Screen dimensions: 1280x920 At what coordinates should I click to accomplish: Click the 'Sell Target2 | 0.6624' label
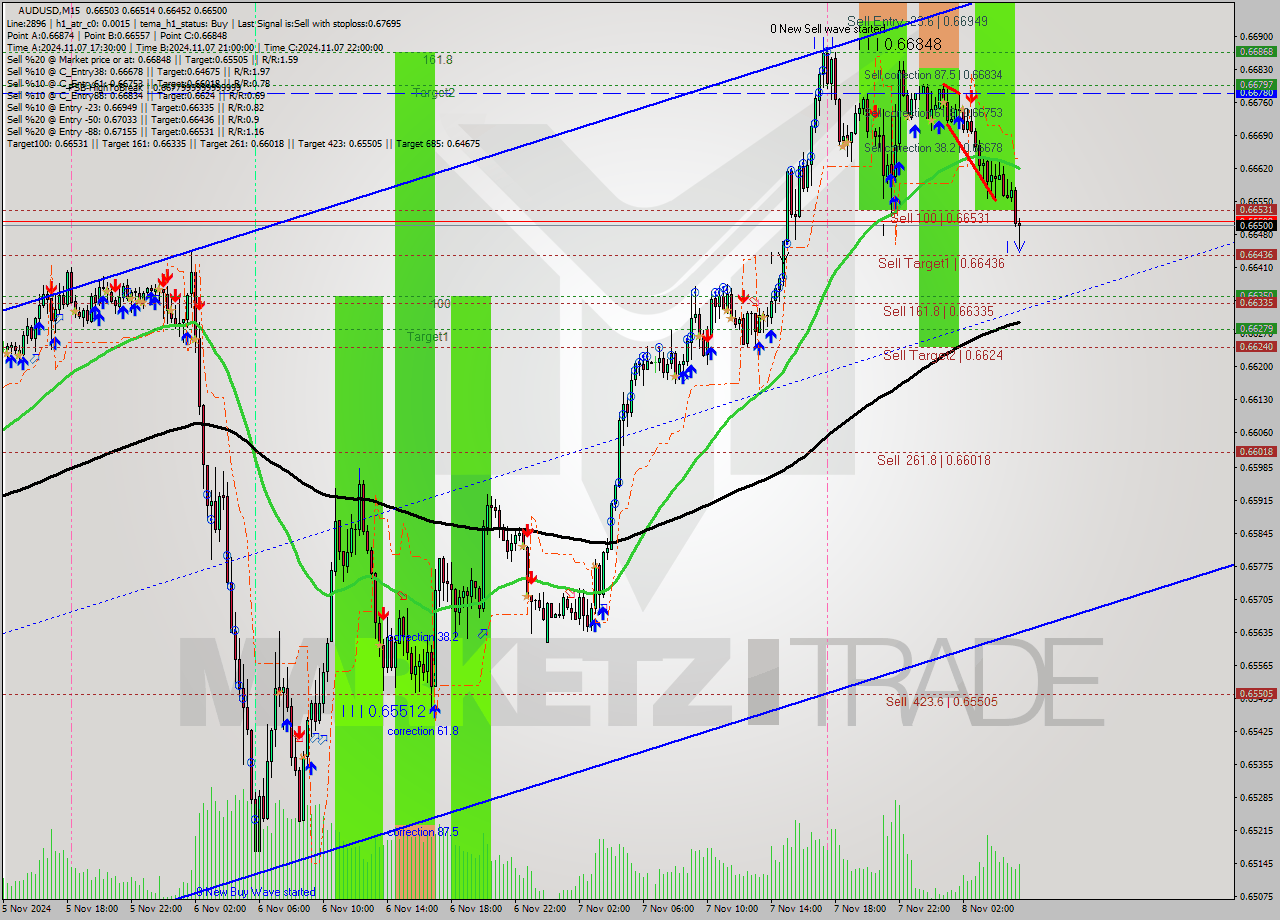pyautogui.click(x=943, y=355)
